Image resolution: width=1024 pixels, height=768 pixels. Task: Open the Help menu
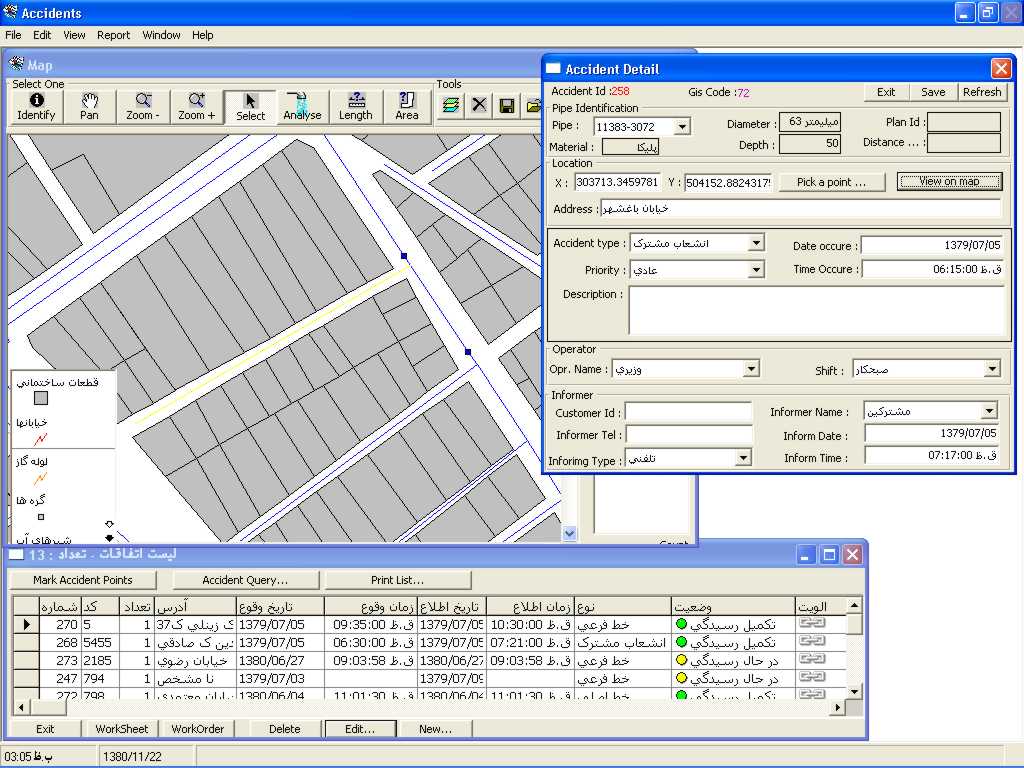(x=202, y=35)
